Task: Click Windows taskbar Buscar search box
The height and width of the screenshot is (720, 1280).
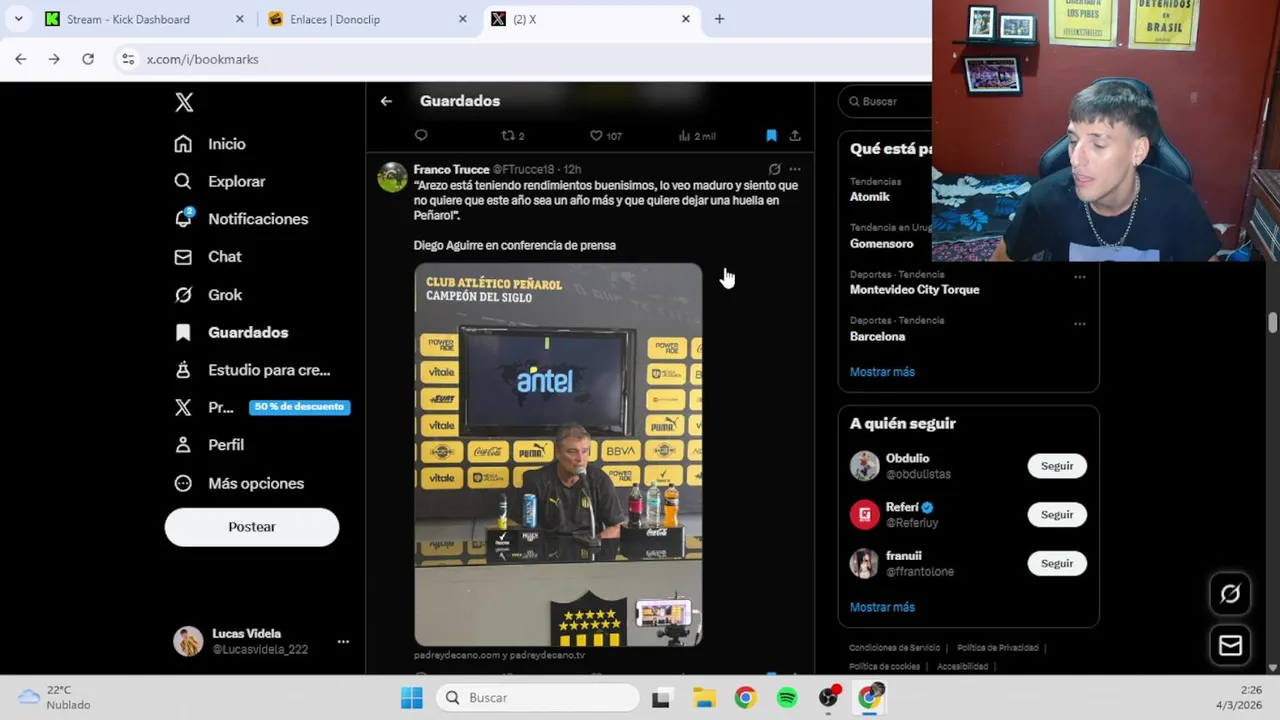Action: [538, 698]
